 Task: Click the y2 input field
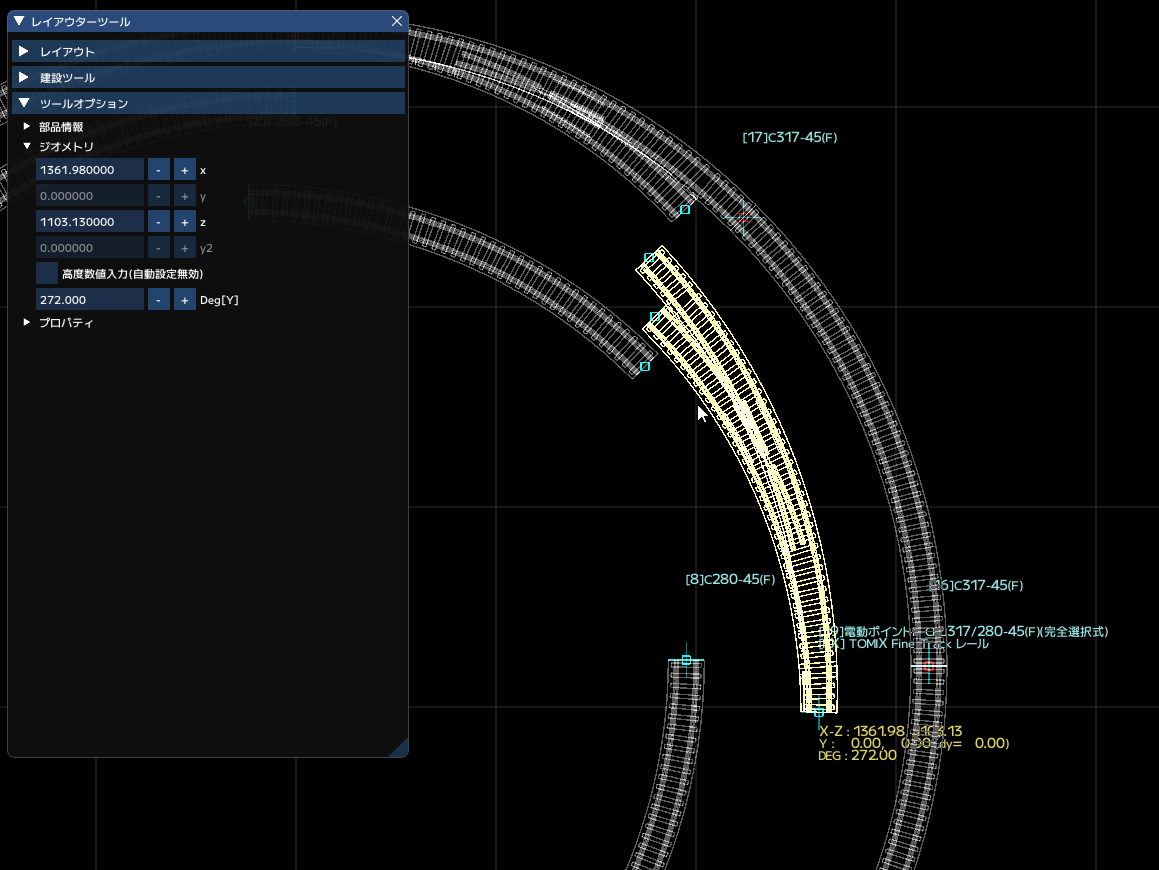pyautogui.click(x=89, y=248)
